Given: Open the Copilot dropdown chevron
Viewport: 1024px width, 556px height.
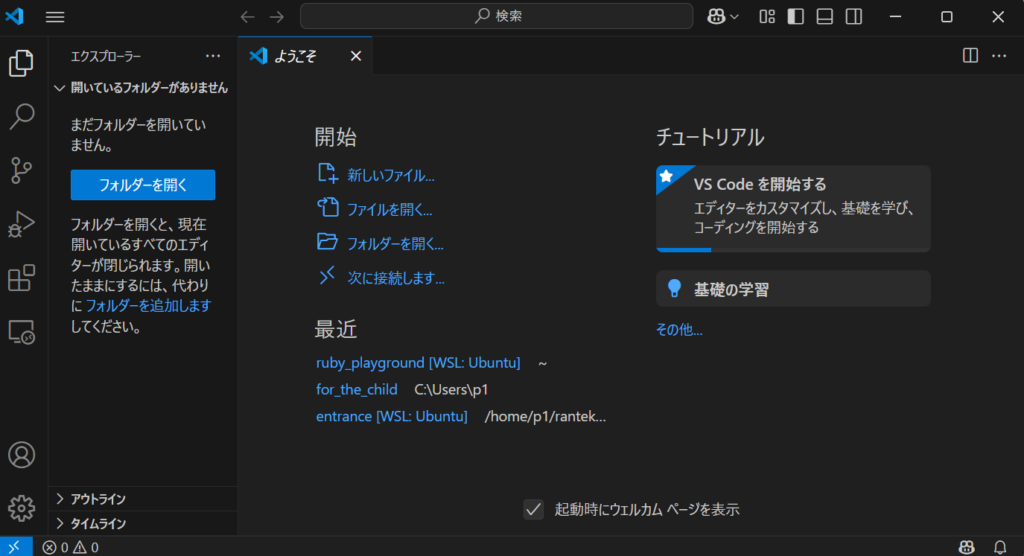Looking at the screenshot, I should pyautogui.click(x=734, y=17).
